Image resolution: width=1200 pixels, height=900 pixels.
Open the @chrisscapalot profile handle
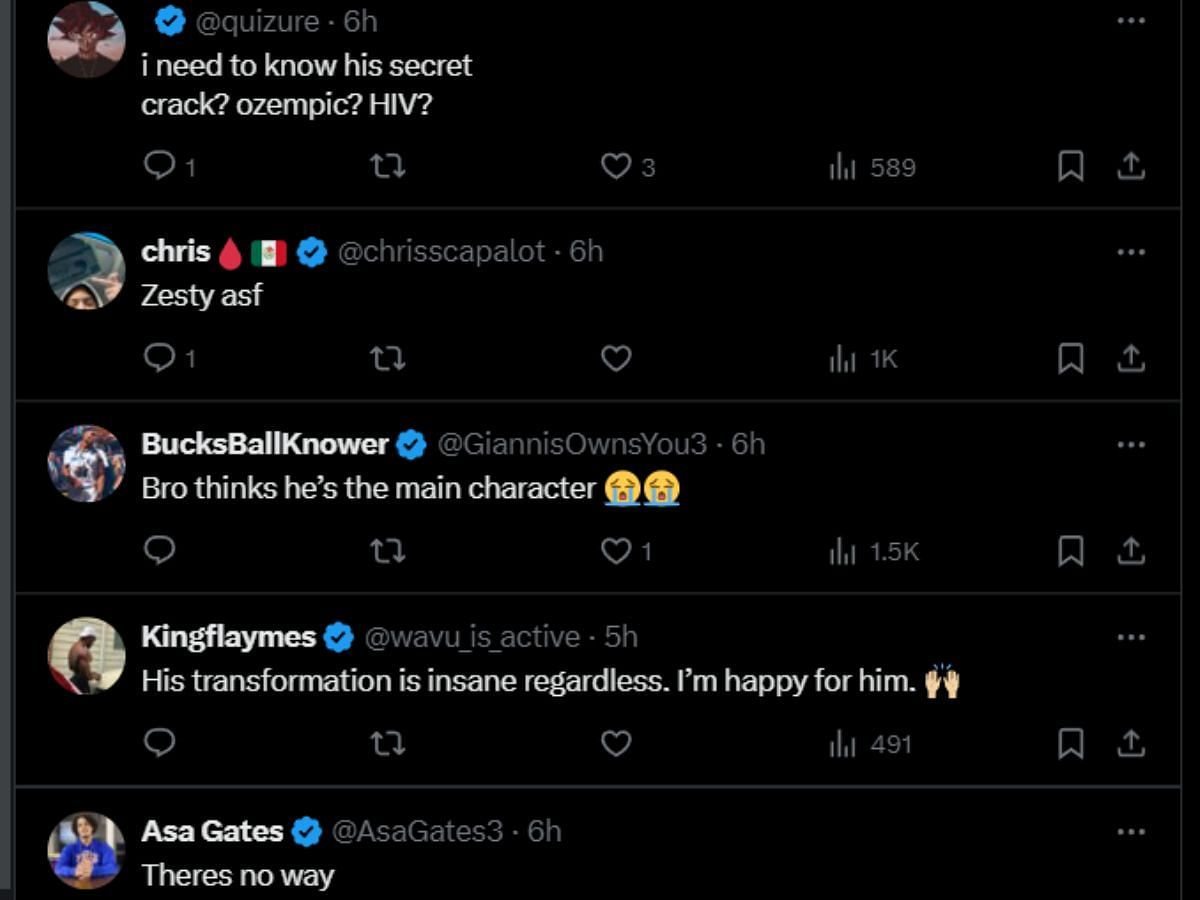441,252
